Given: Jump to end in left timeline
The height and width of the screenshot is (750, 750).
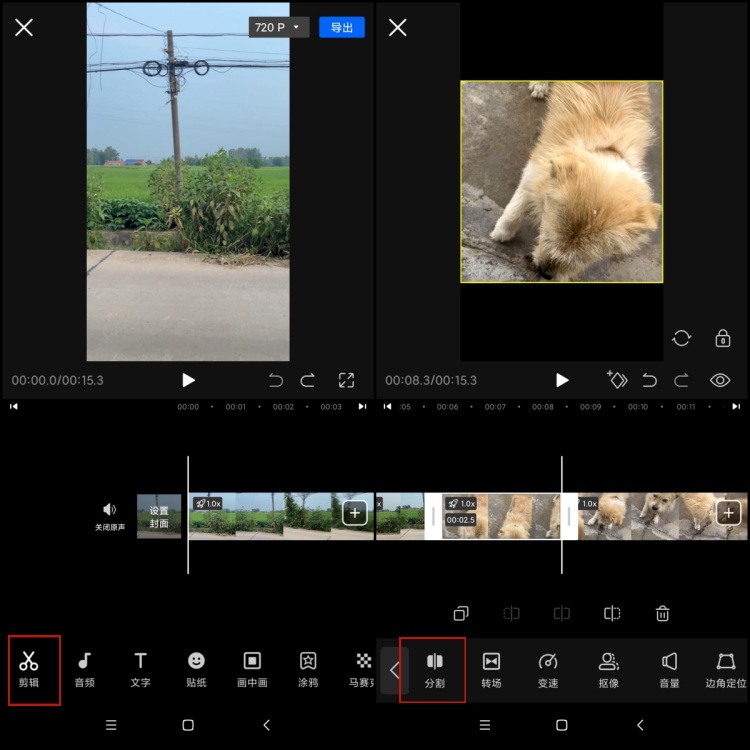Looking at the screenshot, I should click(x=363, y=407).
